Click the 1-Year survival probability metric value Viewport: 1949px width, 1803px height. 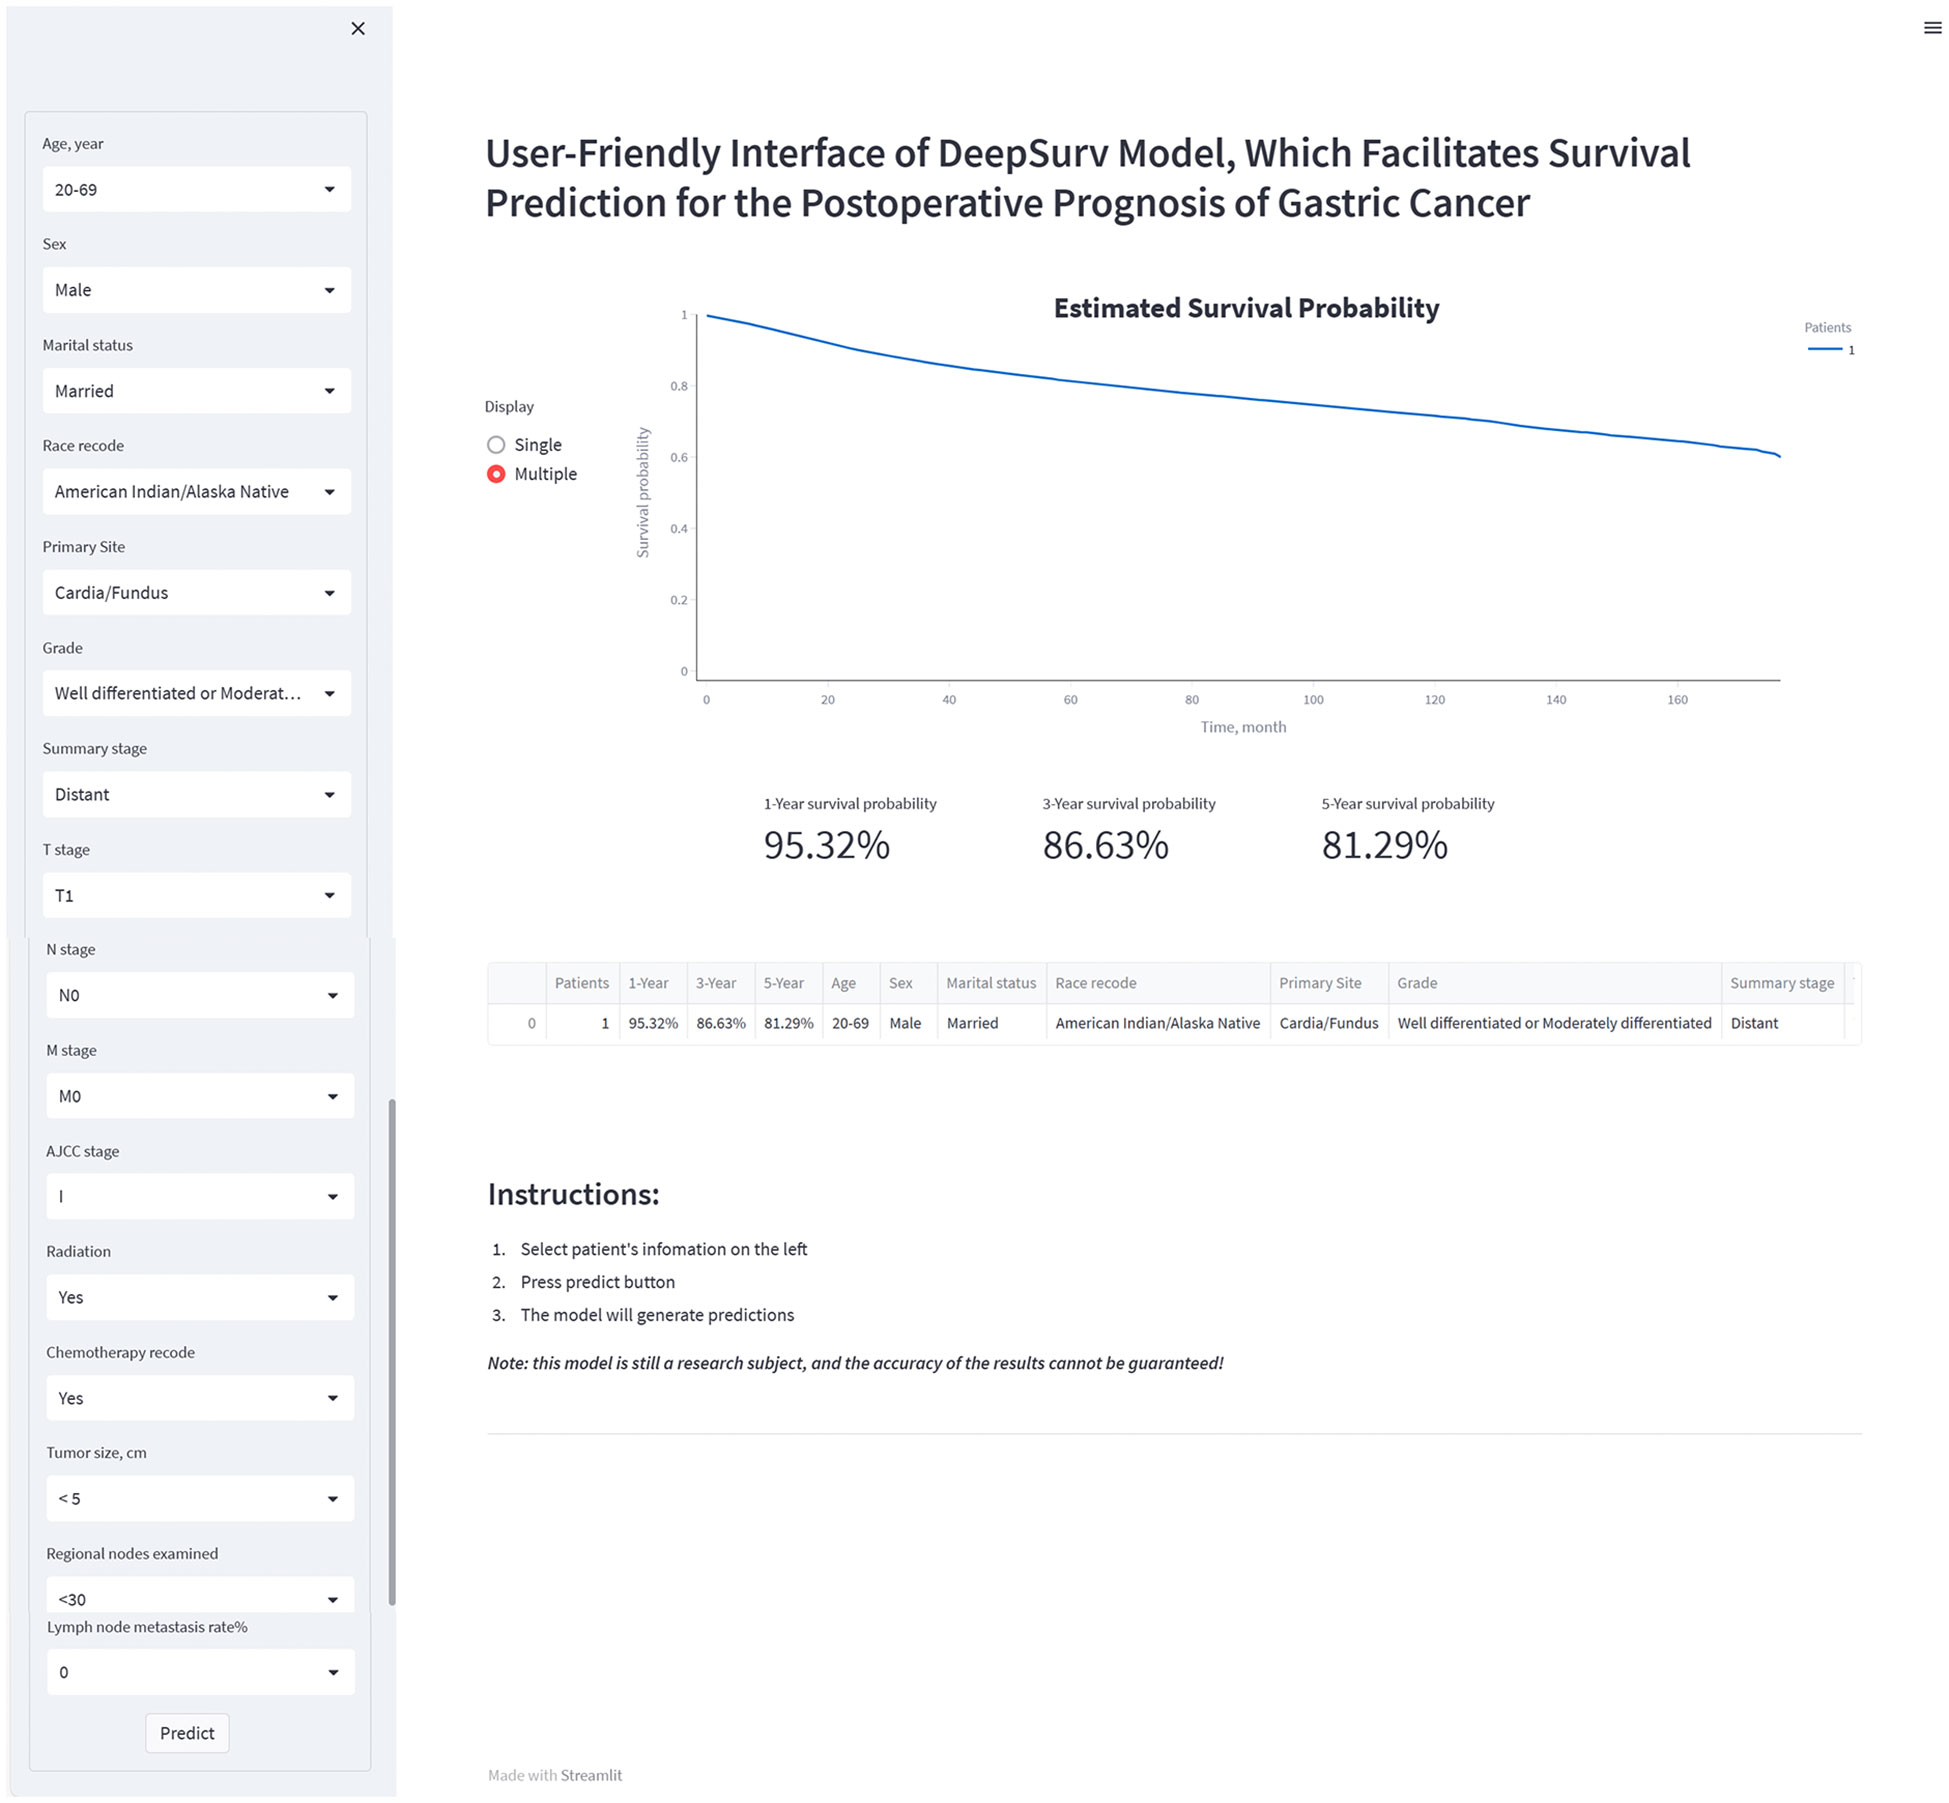point(827,845)
